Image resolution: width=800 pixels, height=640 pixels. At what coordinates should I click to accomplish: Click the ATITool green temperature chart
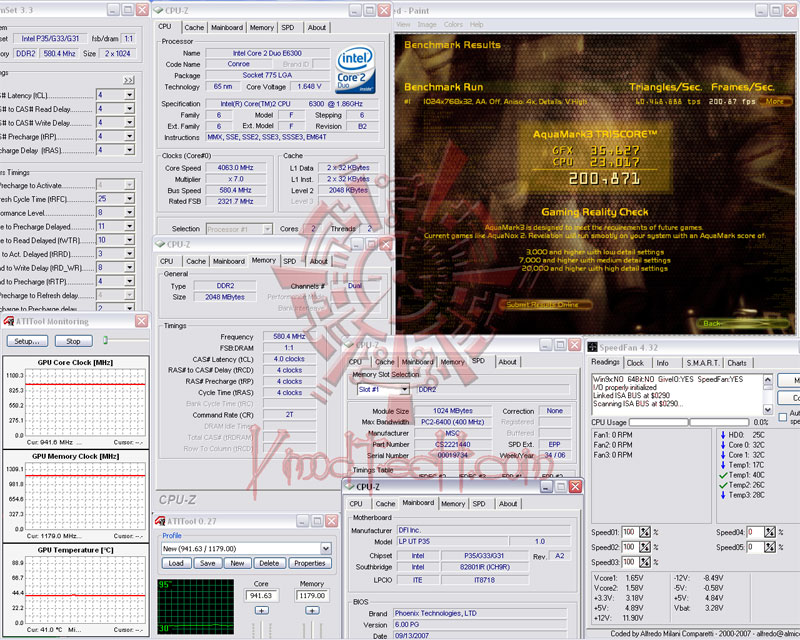pyautogui.click(x=195, y=606)
